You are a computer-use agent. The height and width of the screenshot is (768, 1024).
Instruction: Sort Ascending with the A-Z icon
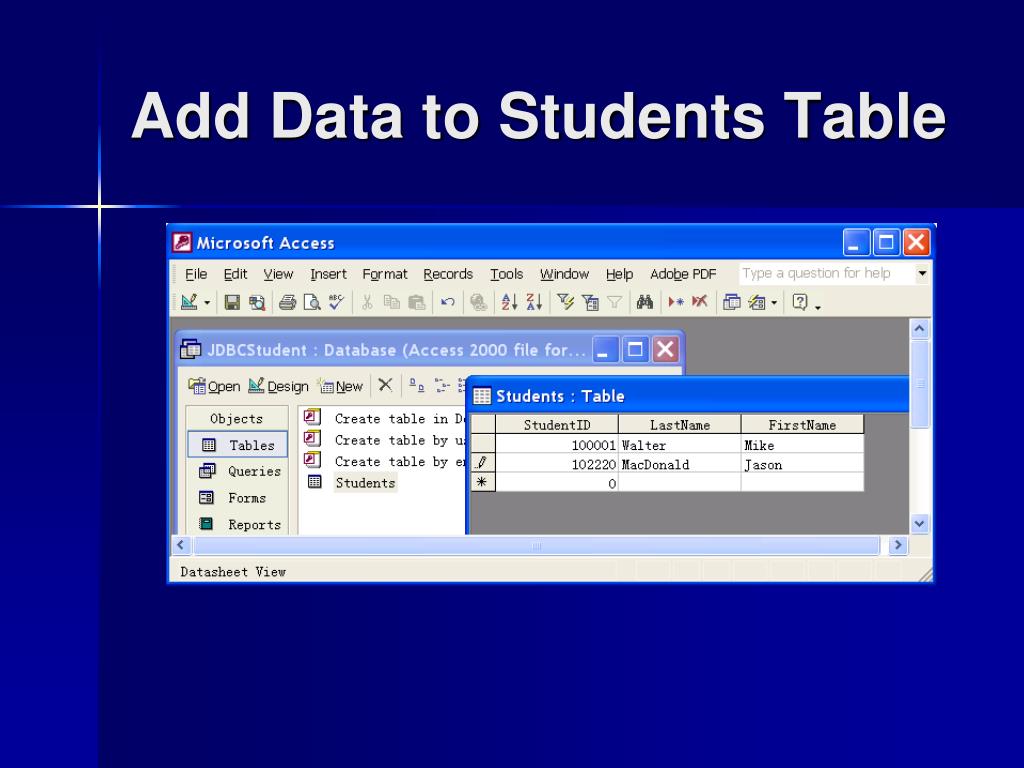pyautogui.click(x=509, y=302)
